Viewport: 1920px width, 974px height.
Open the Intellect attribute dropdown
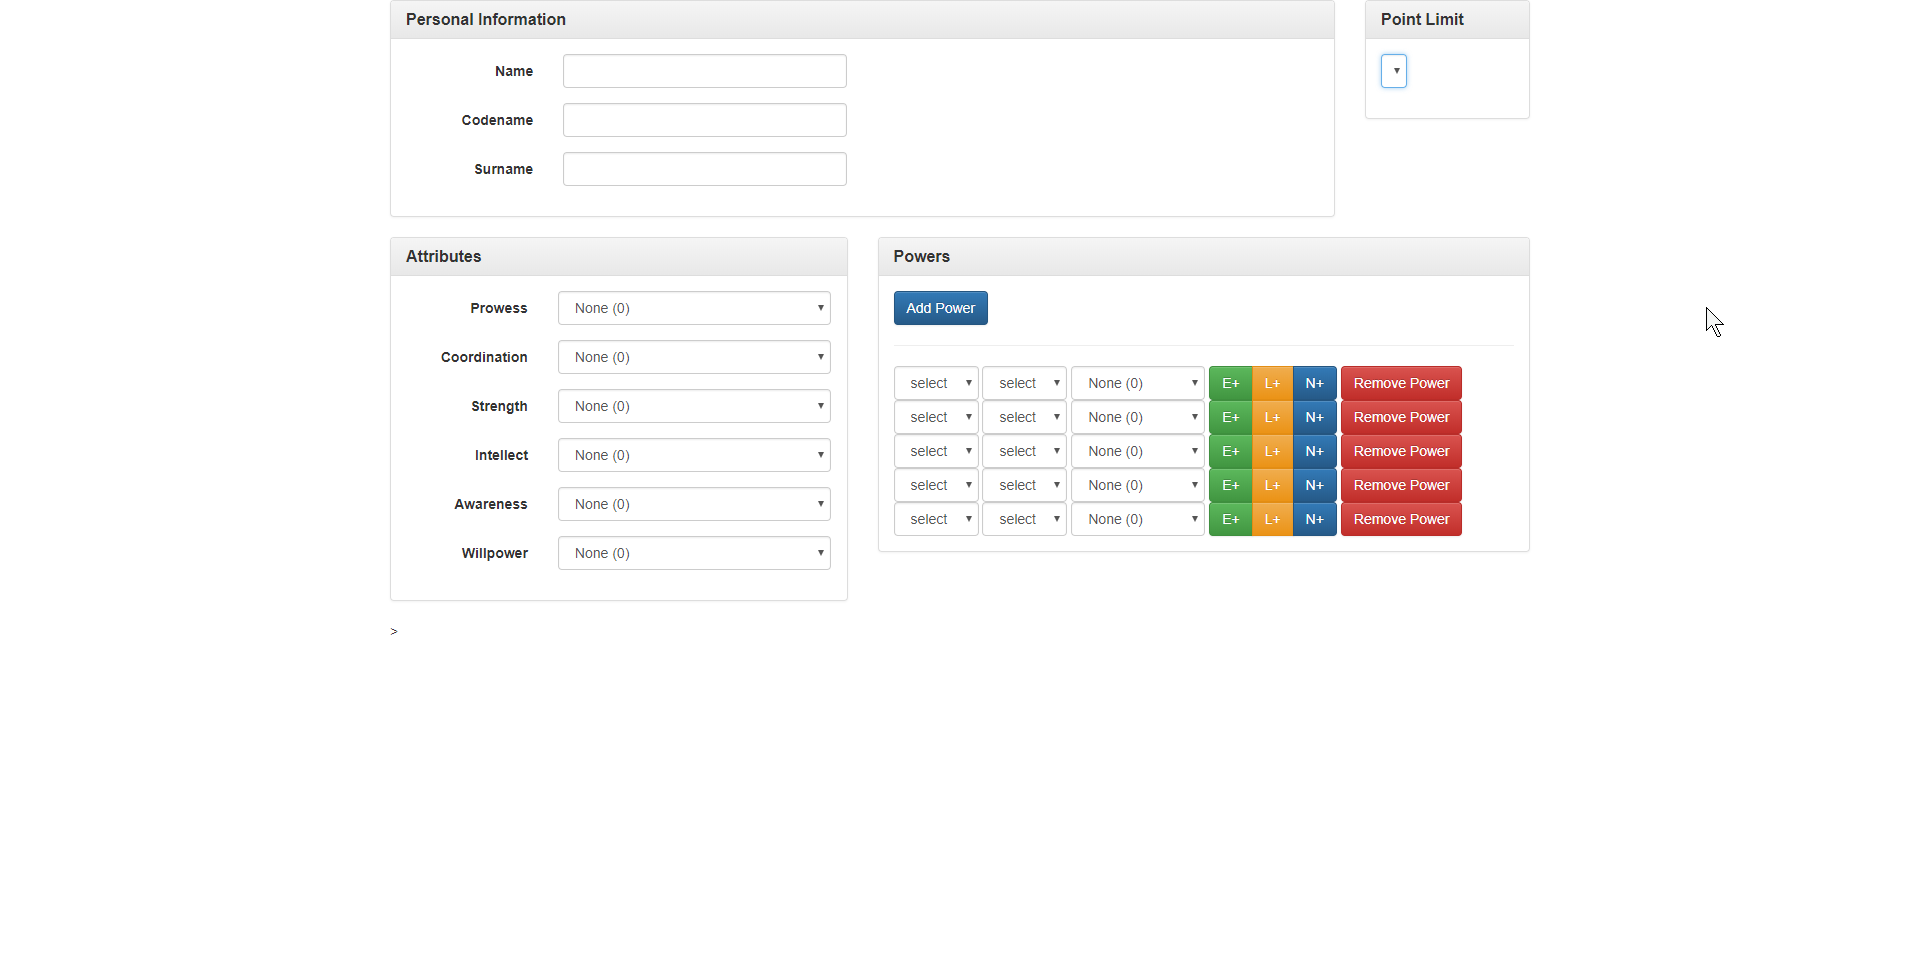pyautogui.click(x=694, y=455)
